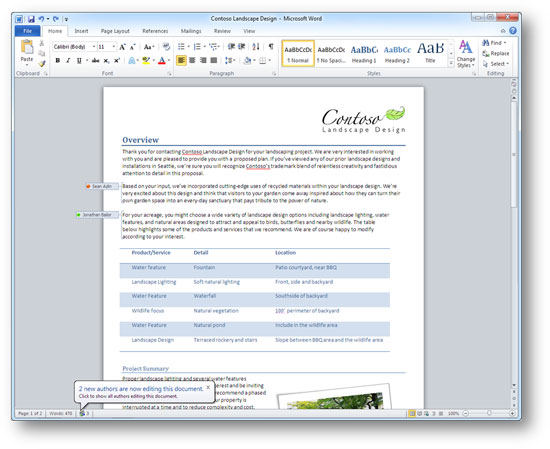Open the font size dropdown
This screenshot has height=449, width=550.
[x=114, y=47]
